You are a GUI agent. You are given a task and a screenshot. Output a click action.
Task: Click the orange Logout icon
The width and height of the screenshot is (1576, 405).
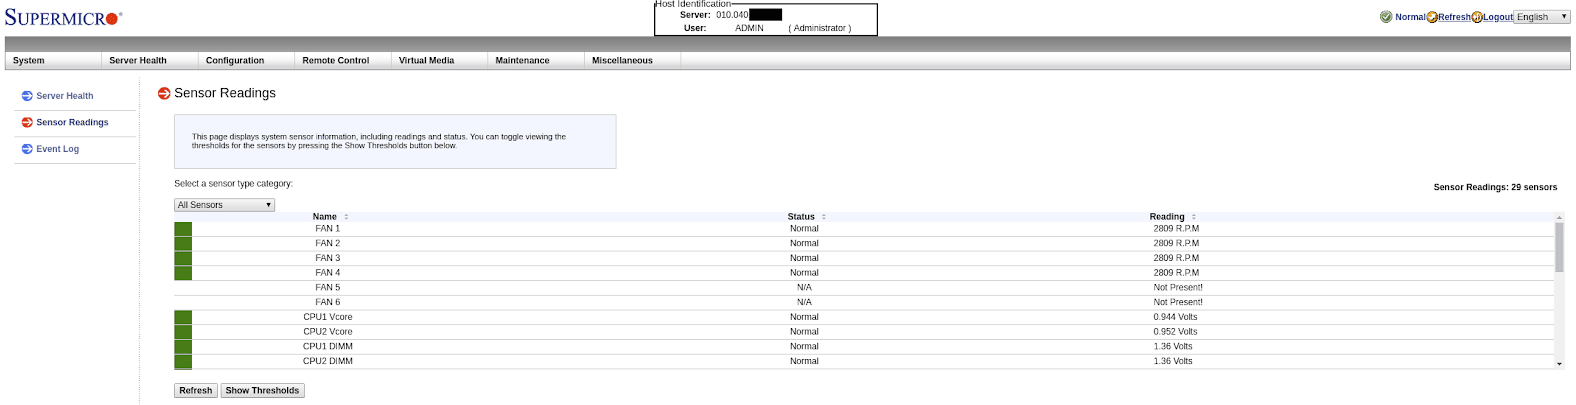pyautogui.click(x=1477, y=17)
